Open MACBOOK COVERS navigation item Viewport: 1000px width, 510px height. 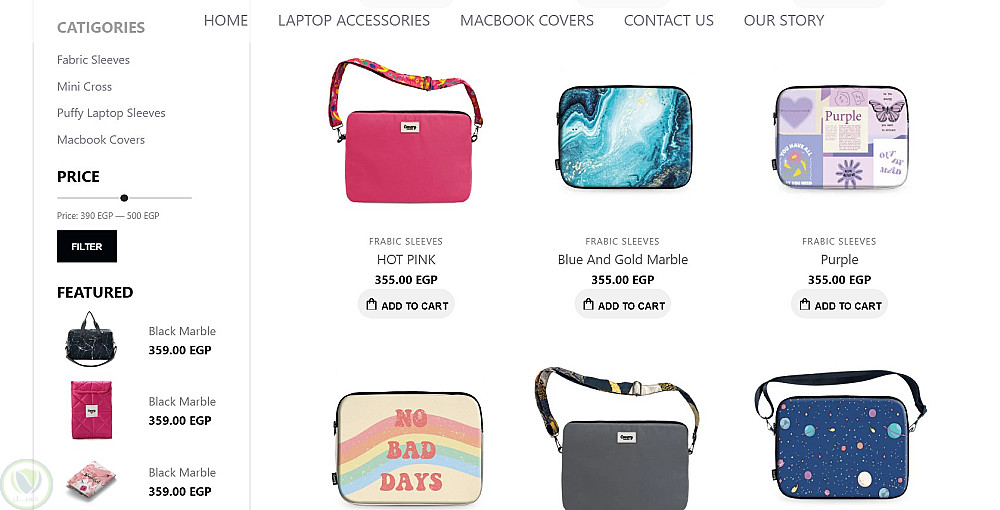point(527,20)
